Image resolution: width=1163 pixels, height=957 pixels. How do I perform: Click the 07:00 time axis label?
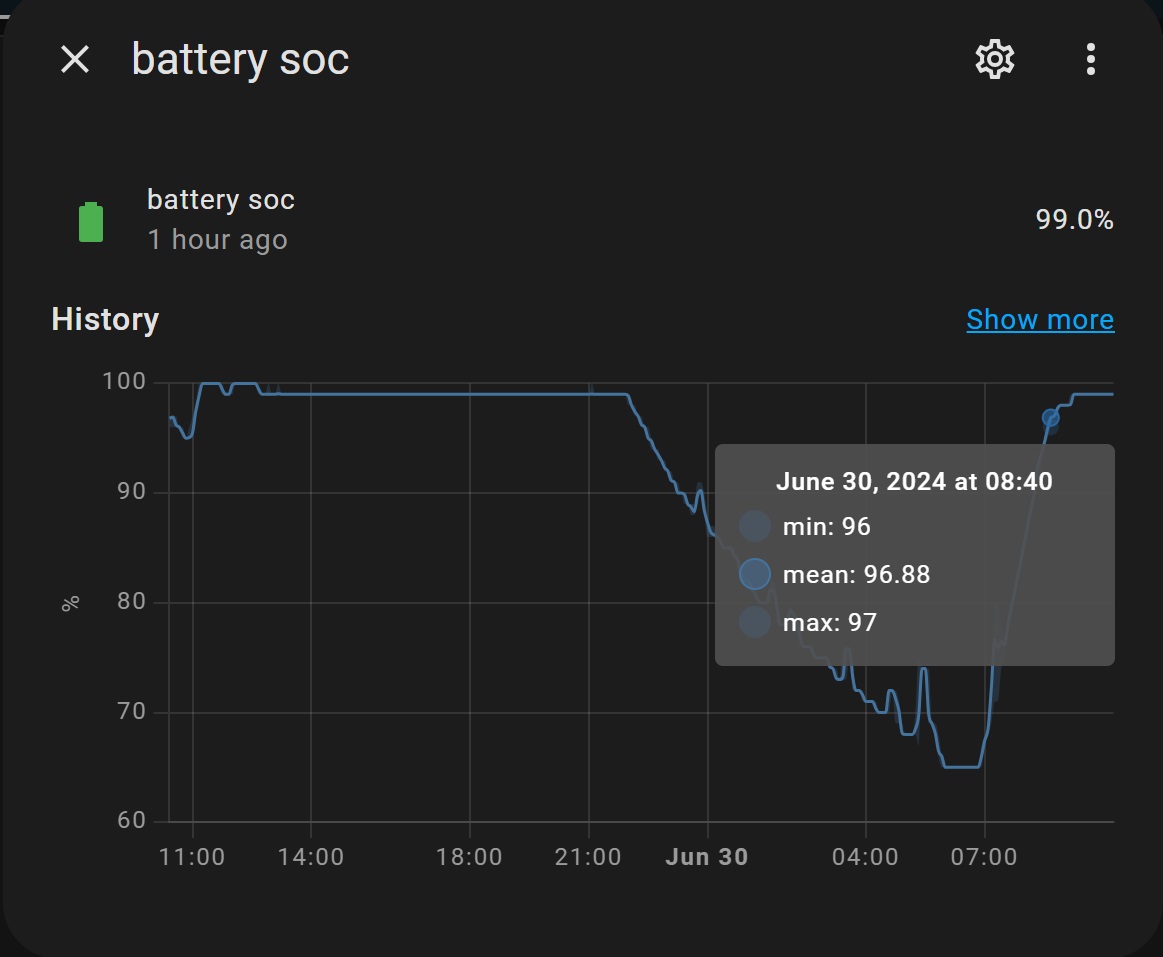coord(984,857)
